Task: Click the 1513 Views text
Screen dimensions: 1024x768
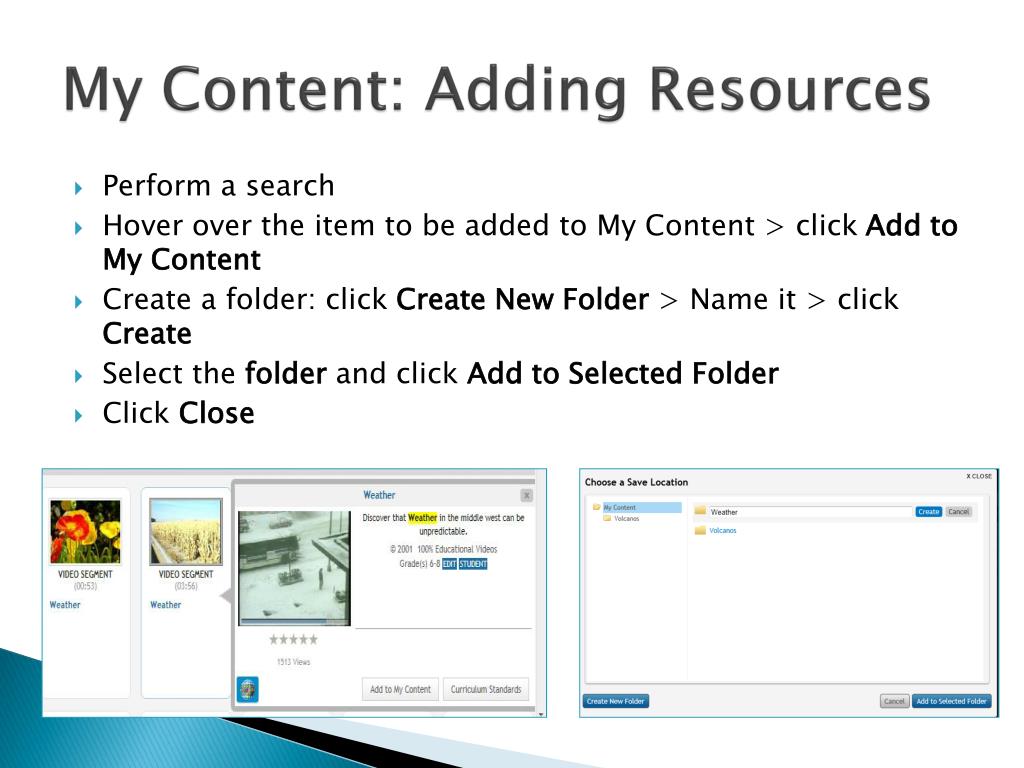Action: pyautogui.click(x=293, y=662)
